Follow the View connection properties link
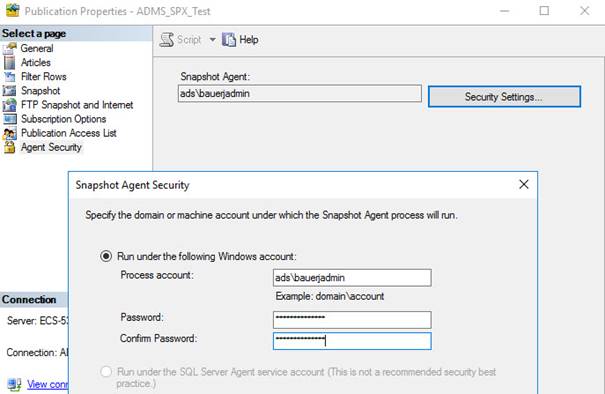 point(47,384)
